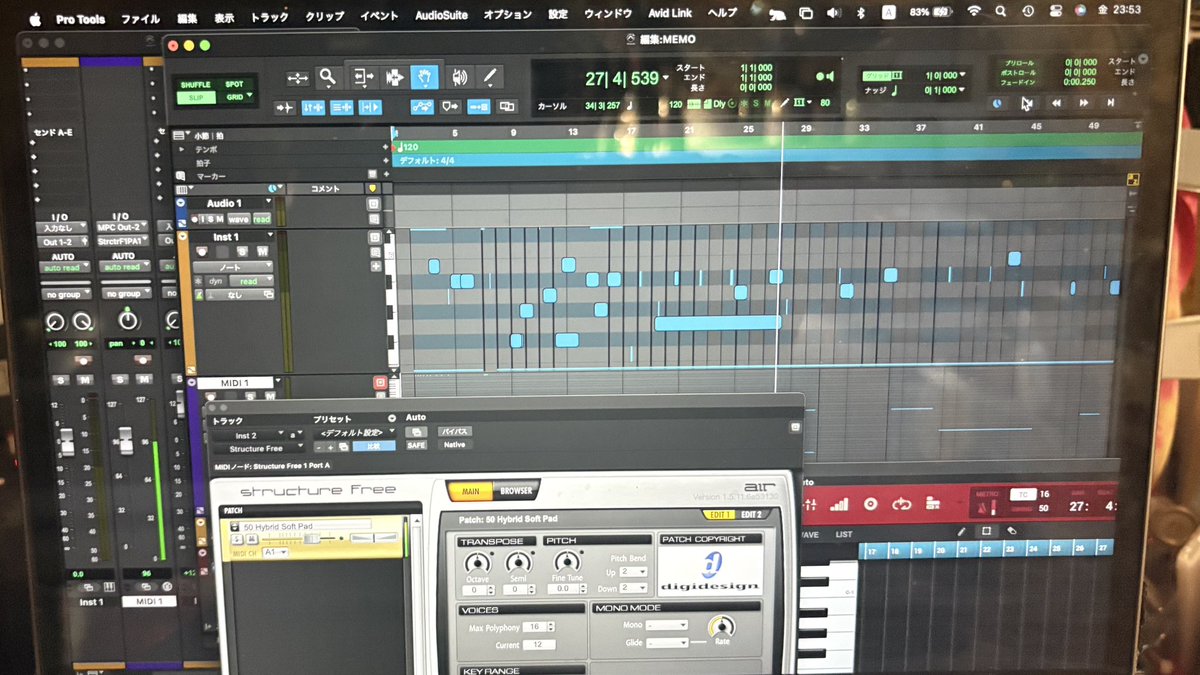Select pencil tool in rear piano roll window
The height and width of the screenshot is (675, 1200).
pyautogui.click(x=962, y=531)
